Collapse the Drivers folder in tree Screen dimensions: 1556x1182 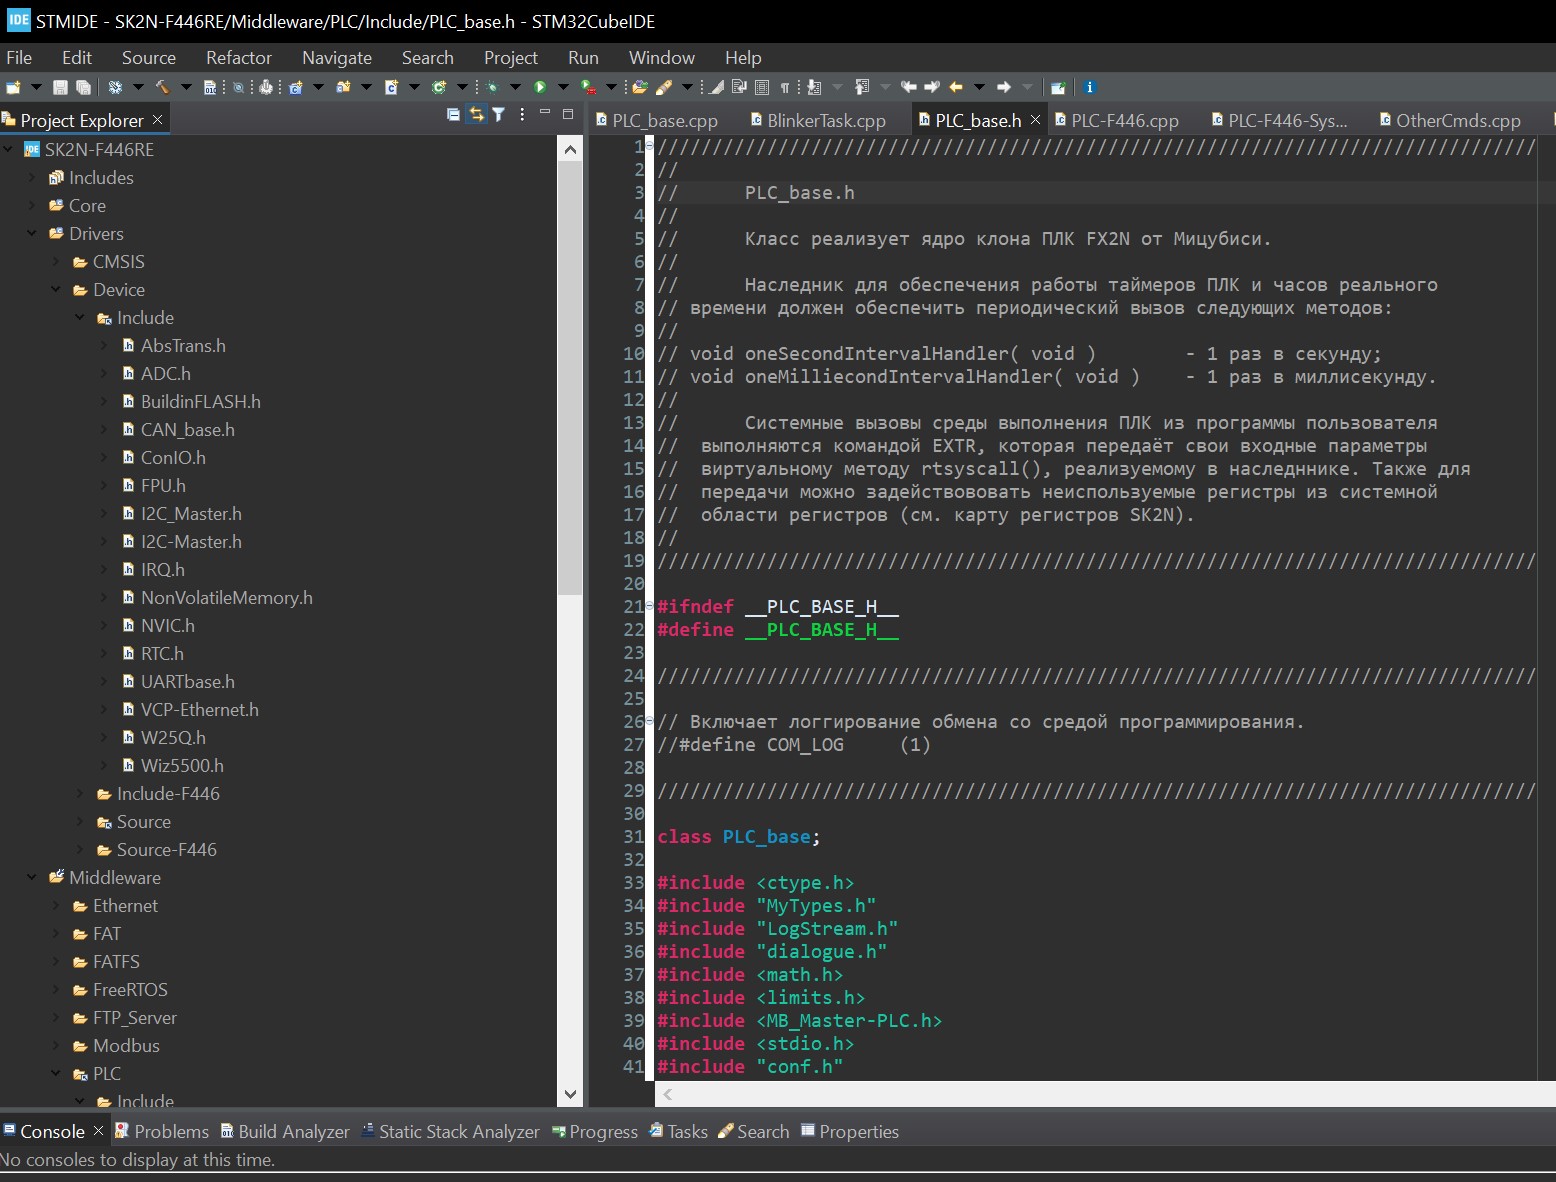[x=32, y=234]
